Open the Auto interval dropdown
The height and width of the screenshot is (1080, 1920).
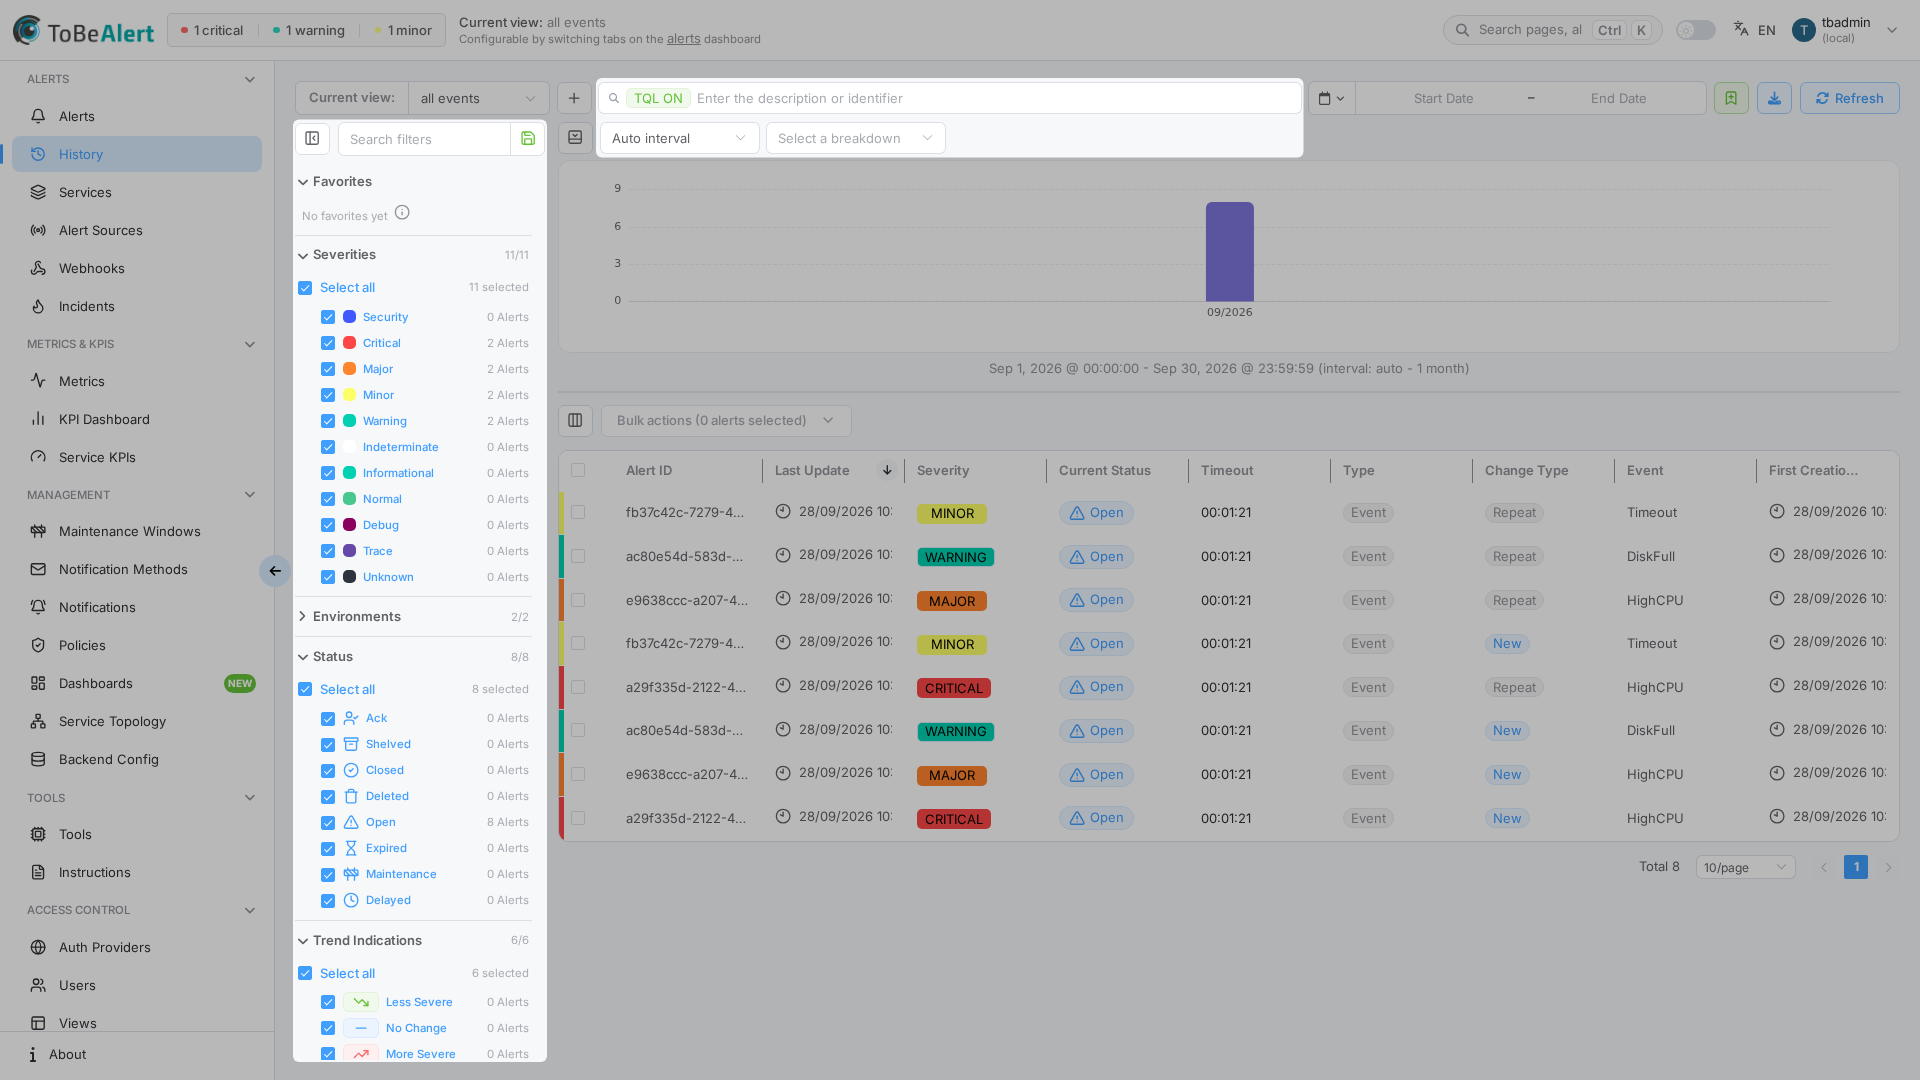(679, 138)
